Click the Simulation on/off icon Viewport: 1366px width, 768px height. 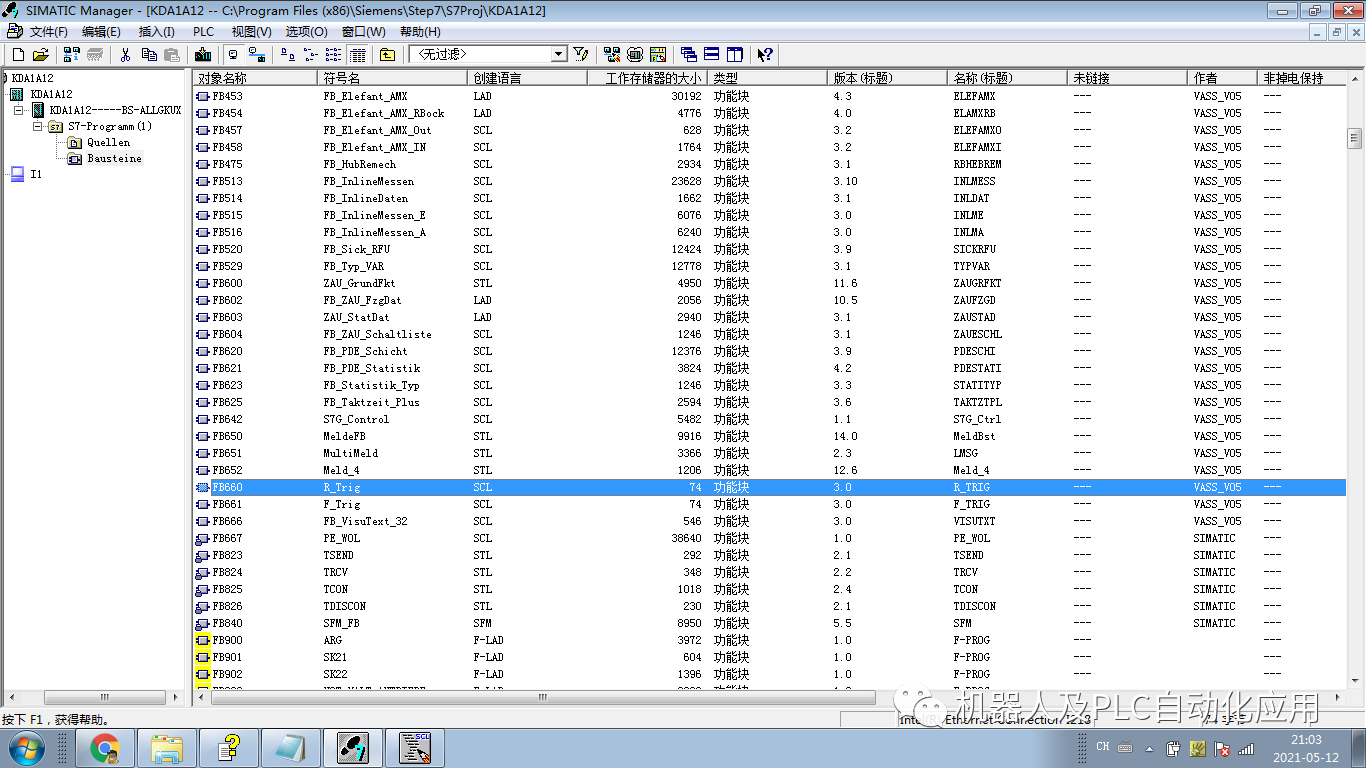point(634,54)
